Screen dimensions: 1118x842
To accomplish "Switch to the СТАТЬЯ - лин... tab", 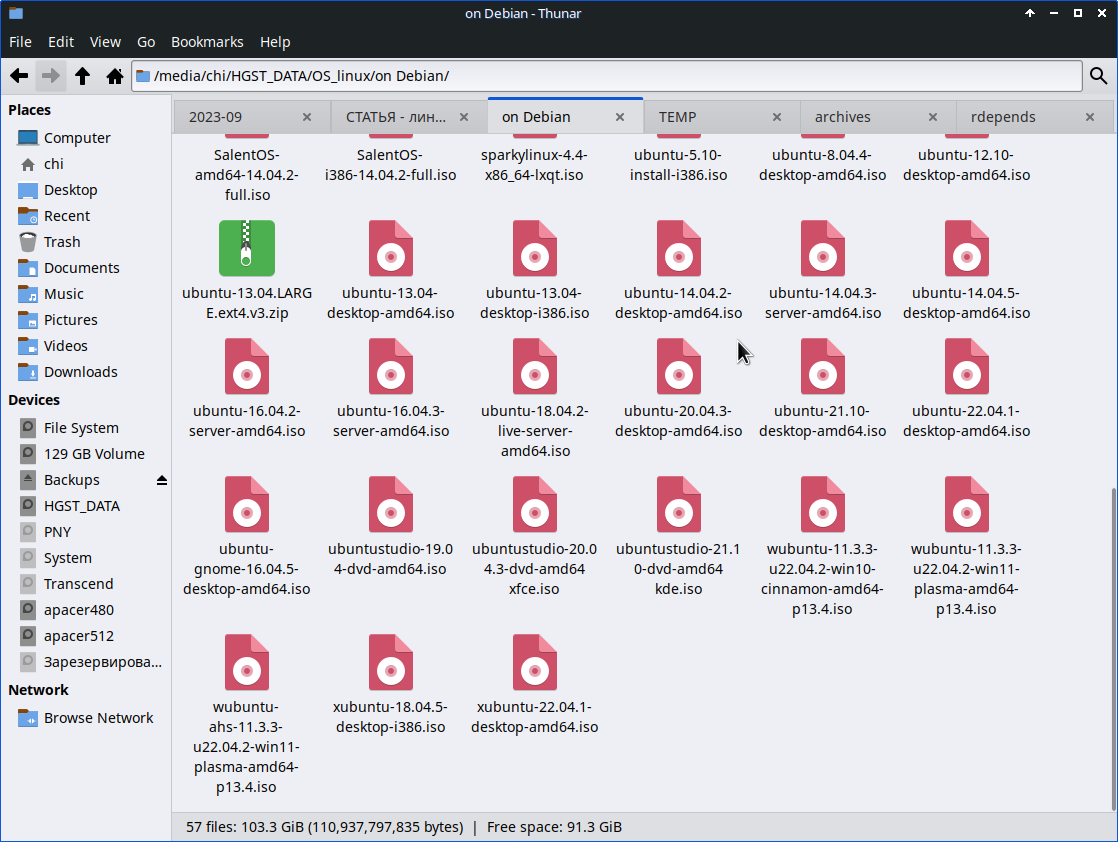I will click(x=408, y=117).
